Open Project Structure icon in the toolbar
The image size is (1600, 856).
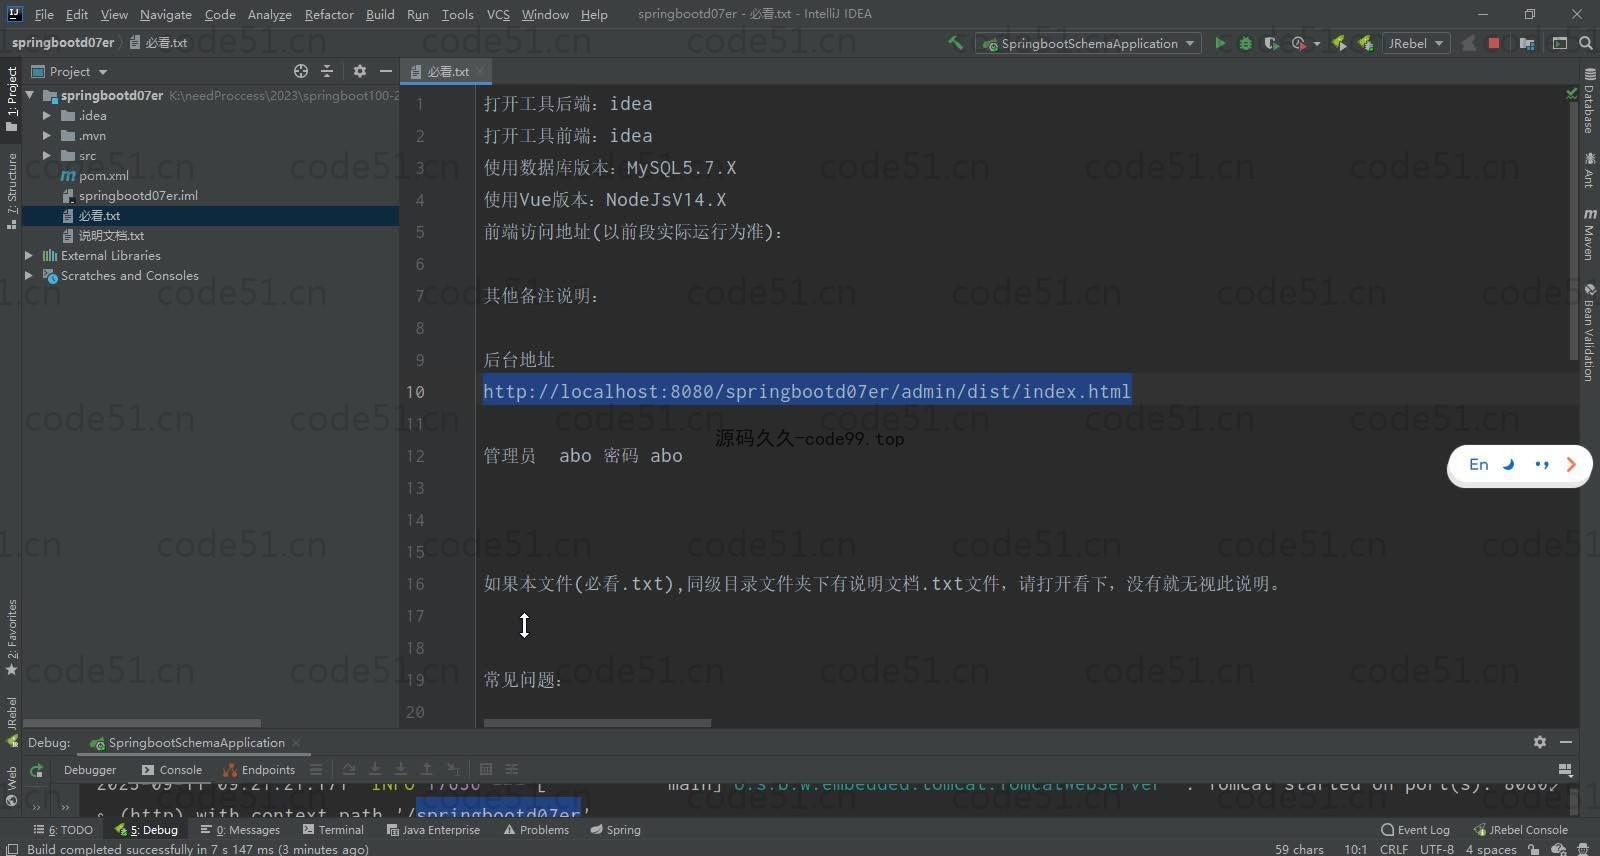pos(1527,43)
